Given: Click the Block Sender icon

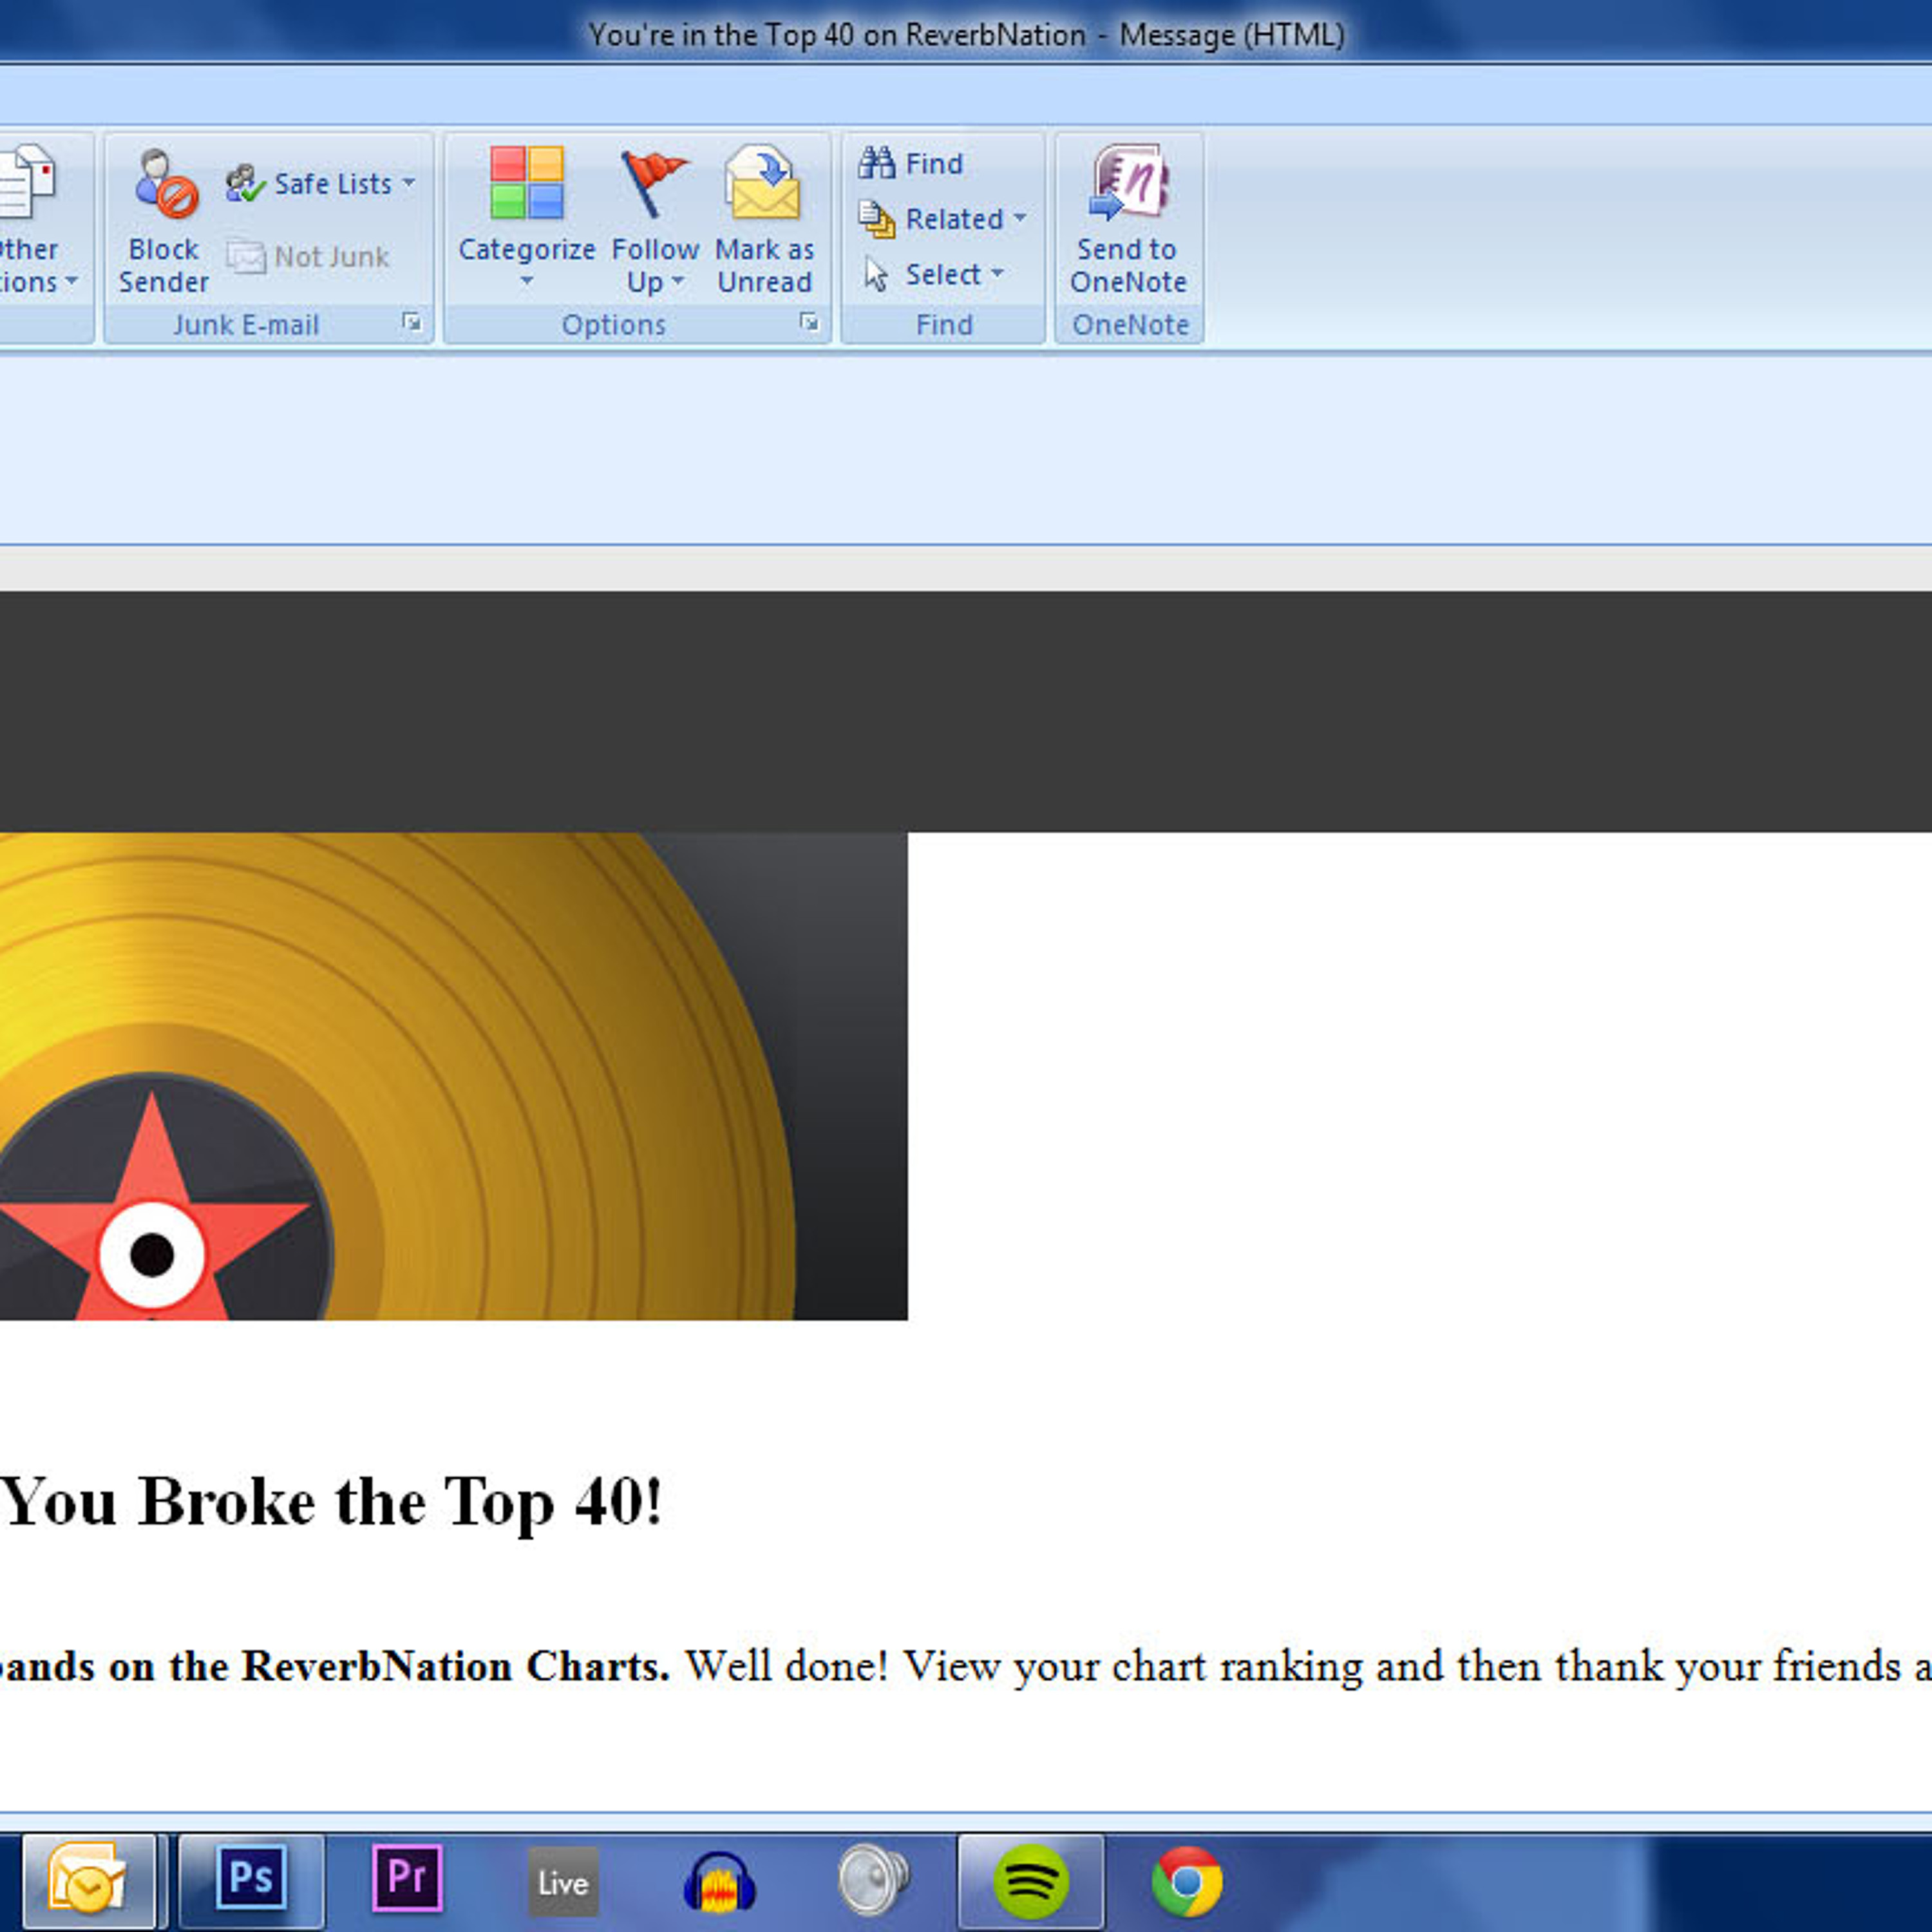Looking at the screenshot, I should (165, 184).
